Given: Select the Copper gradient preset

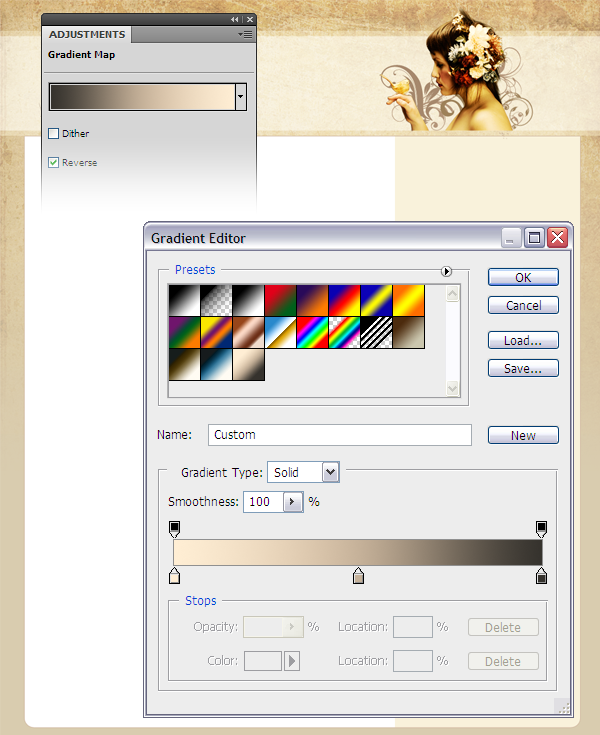Looking at the screenshot, I should [248, 332].
